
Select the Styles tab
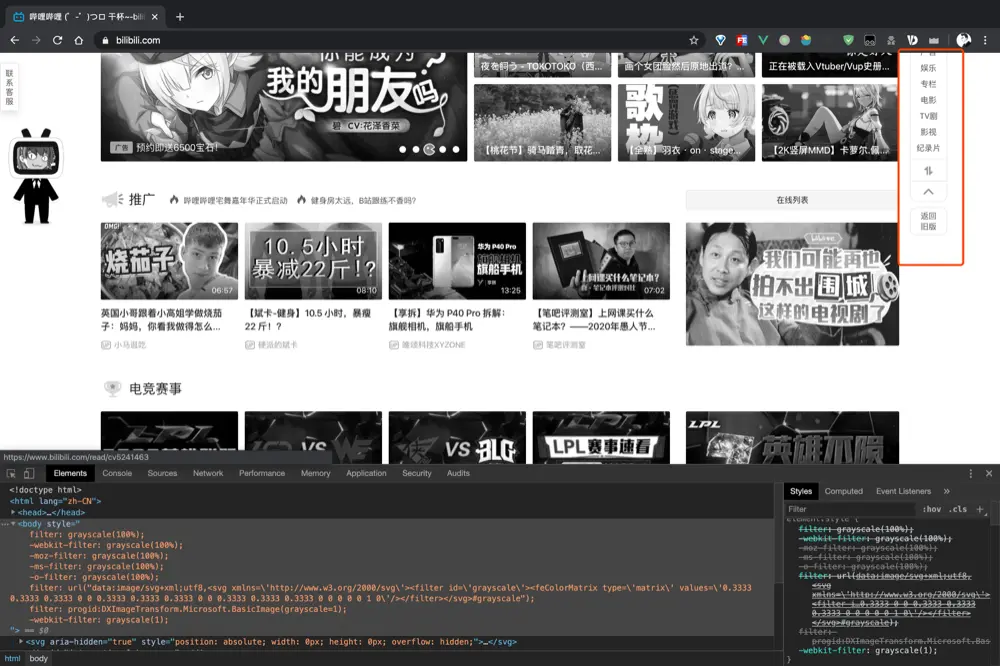coord(801,491)
